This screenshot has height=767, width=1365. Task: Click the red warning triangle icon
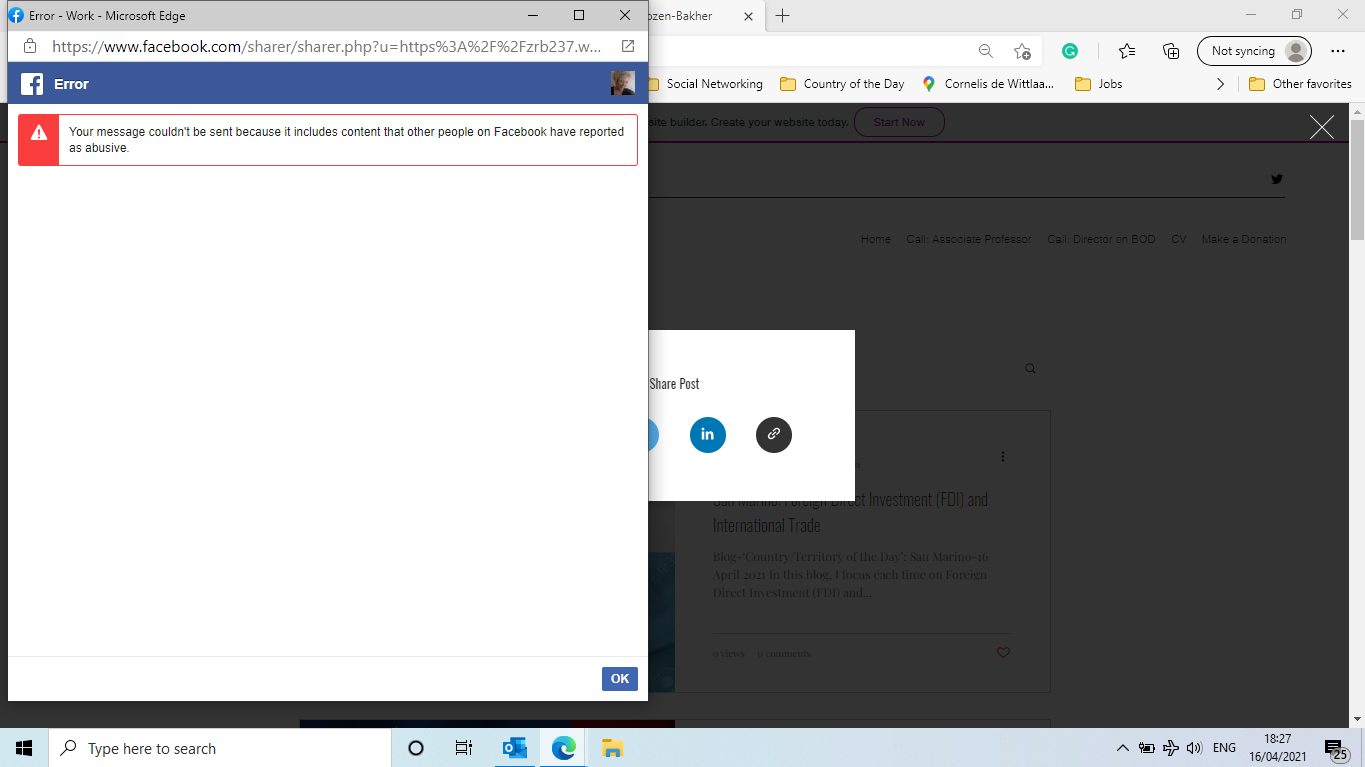(38, 133)
